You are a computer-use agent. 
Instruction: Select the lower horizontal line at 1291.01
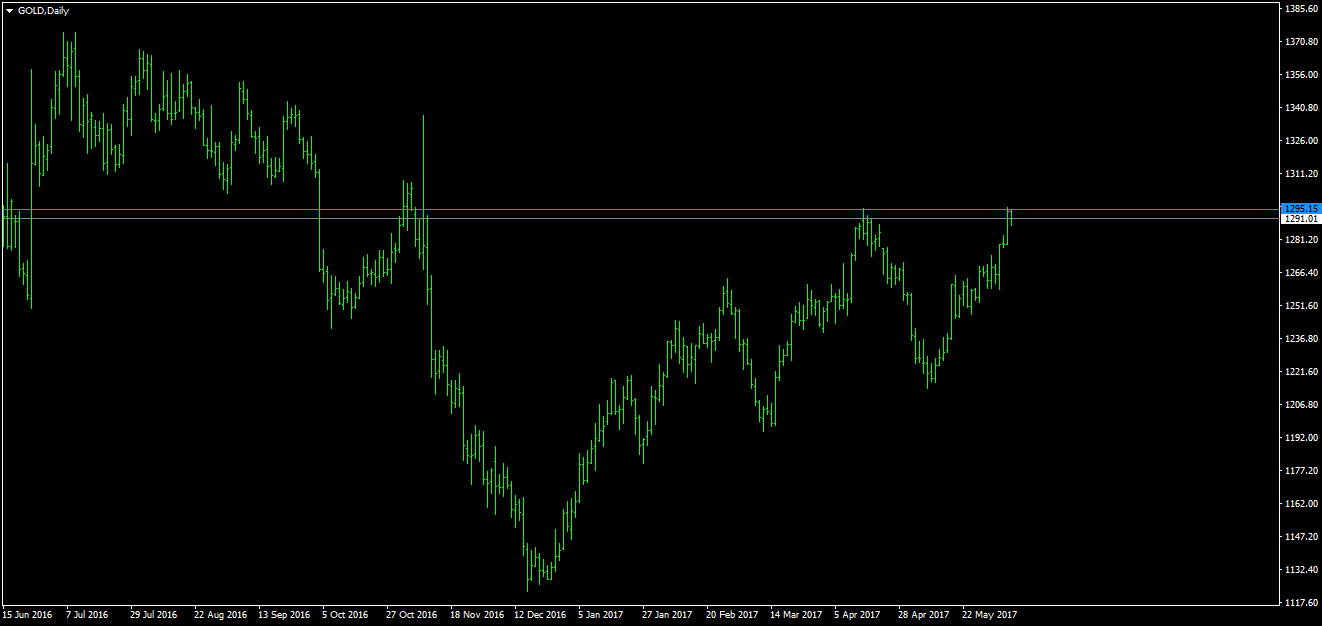pos(640,218)
